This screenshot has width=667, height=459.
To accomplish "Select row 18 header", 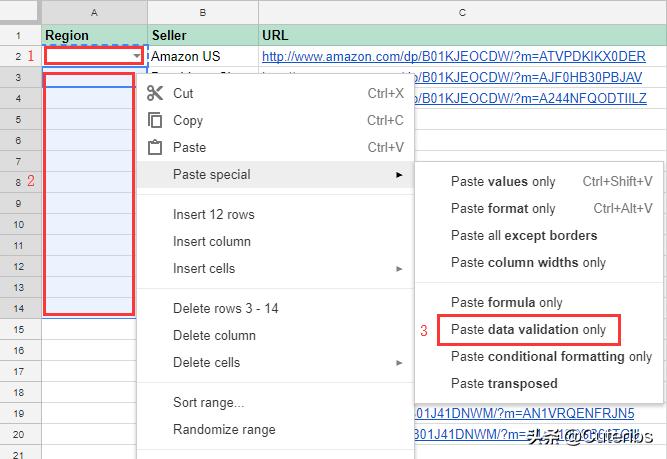I will click(18, 392).
